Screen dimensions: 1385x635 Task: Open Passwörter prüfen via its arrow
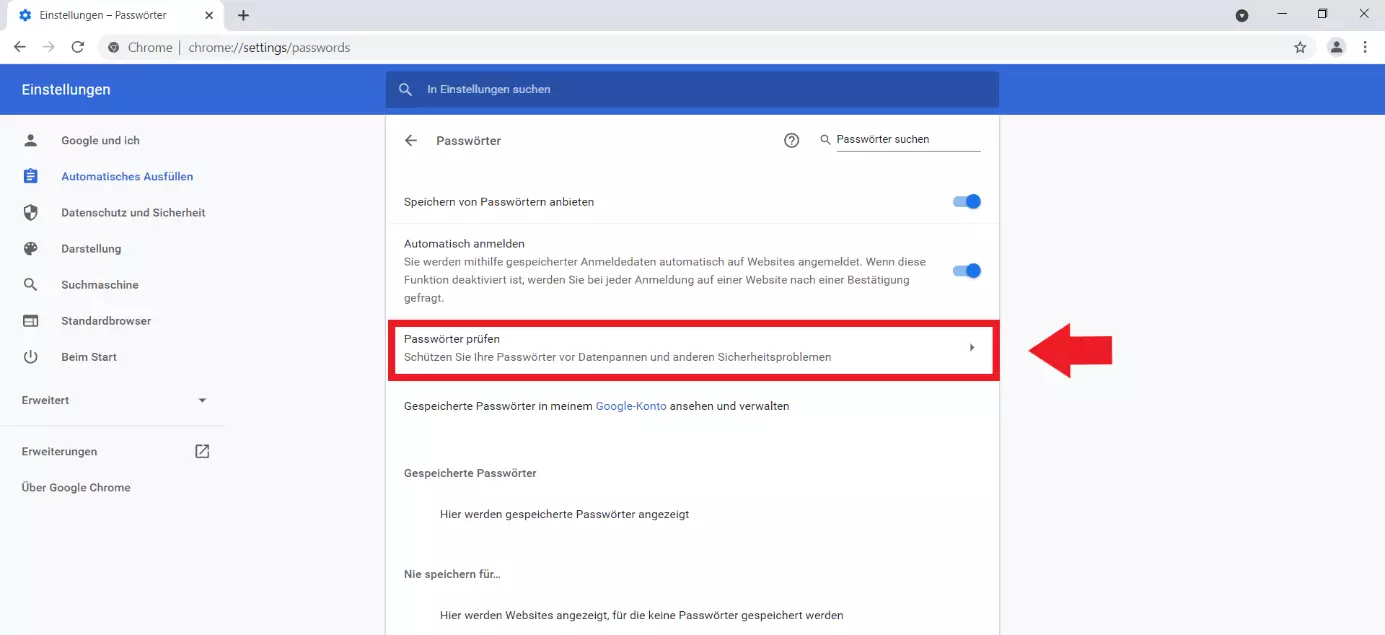(972, 348)
